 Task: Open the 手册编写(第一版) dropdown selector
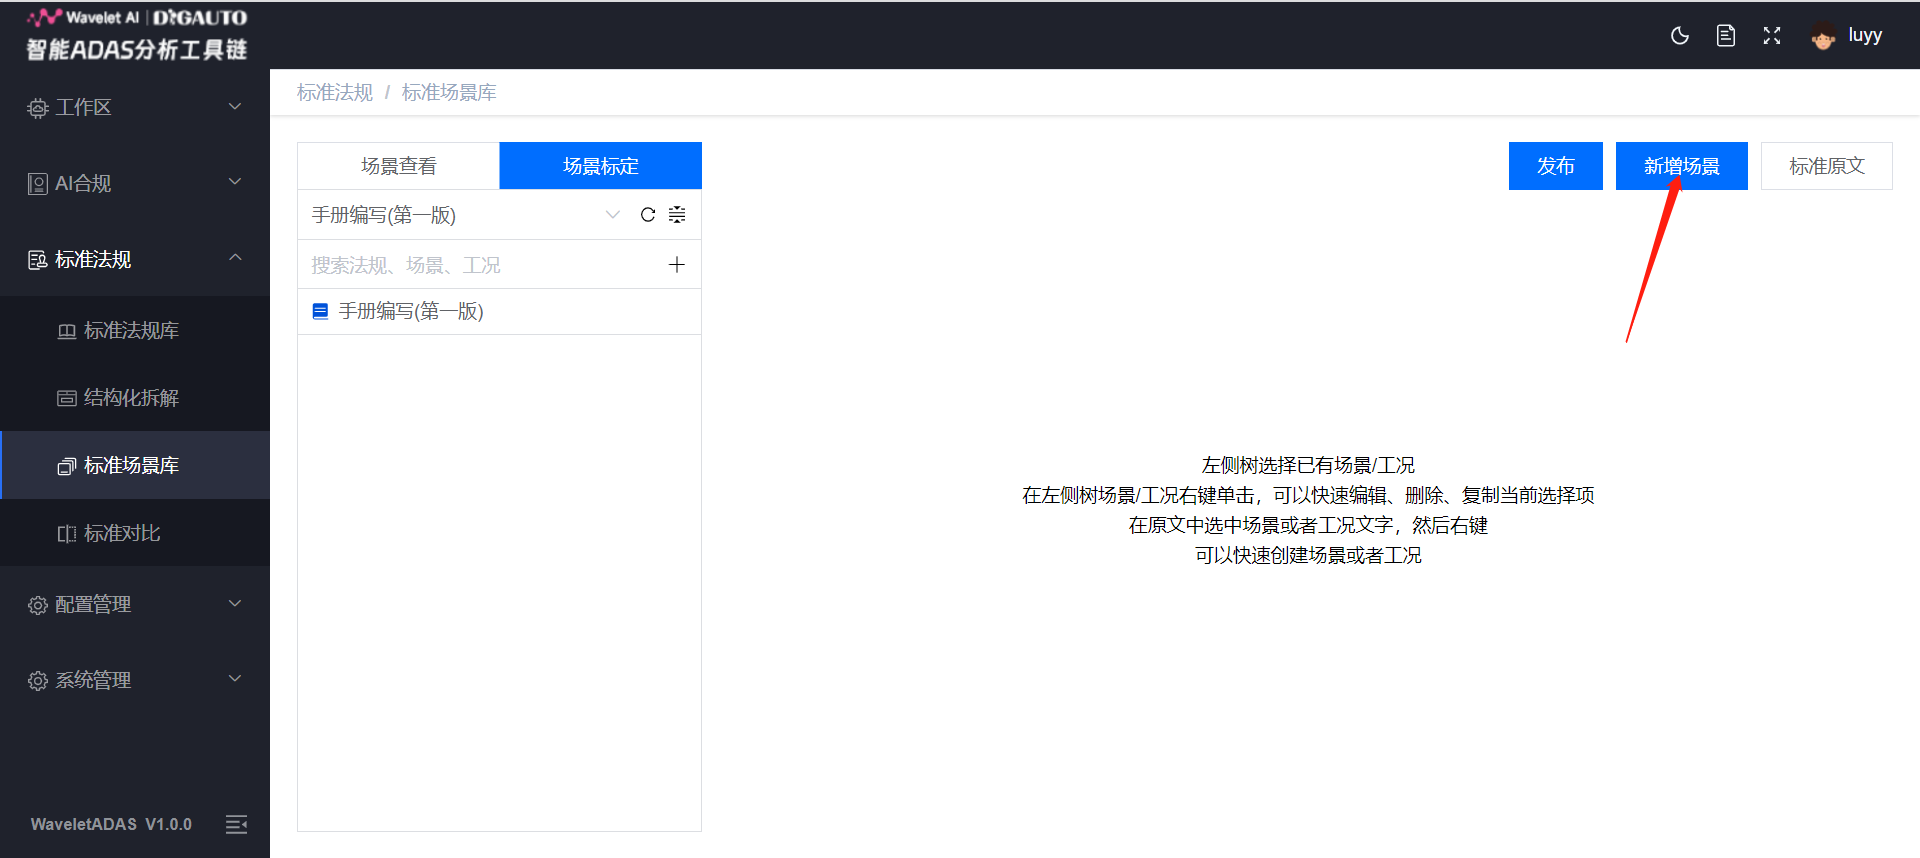(x=466, y=215)
